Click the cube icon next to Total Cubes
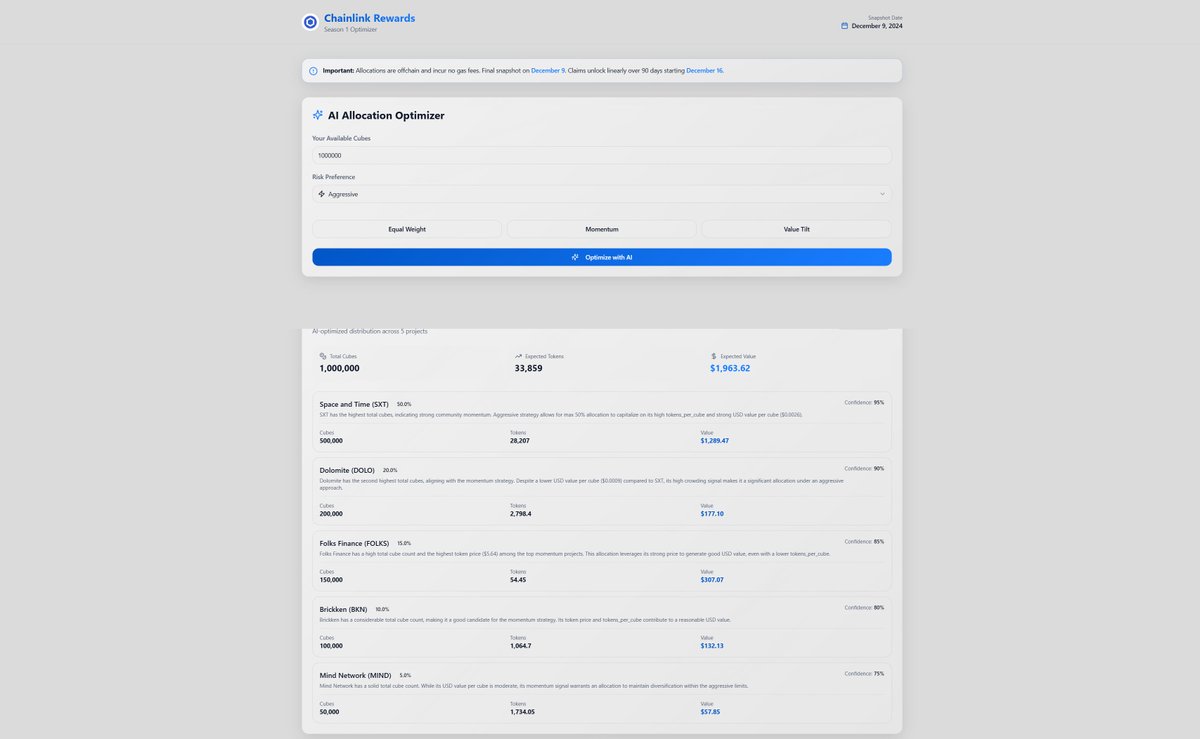This screenshot has width=1200, height=739. click(x=323, y=356)
